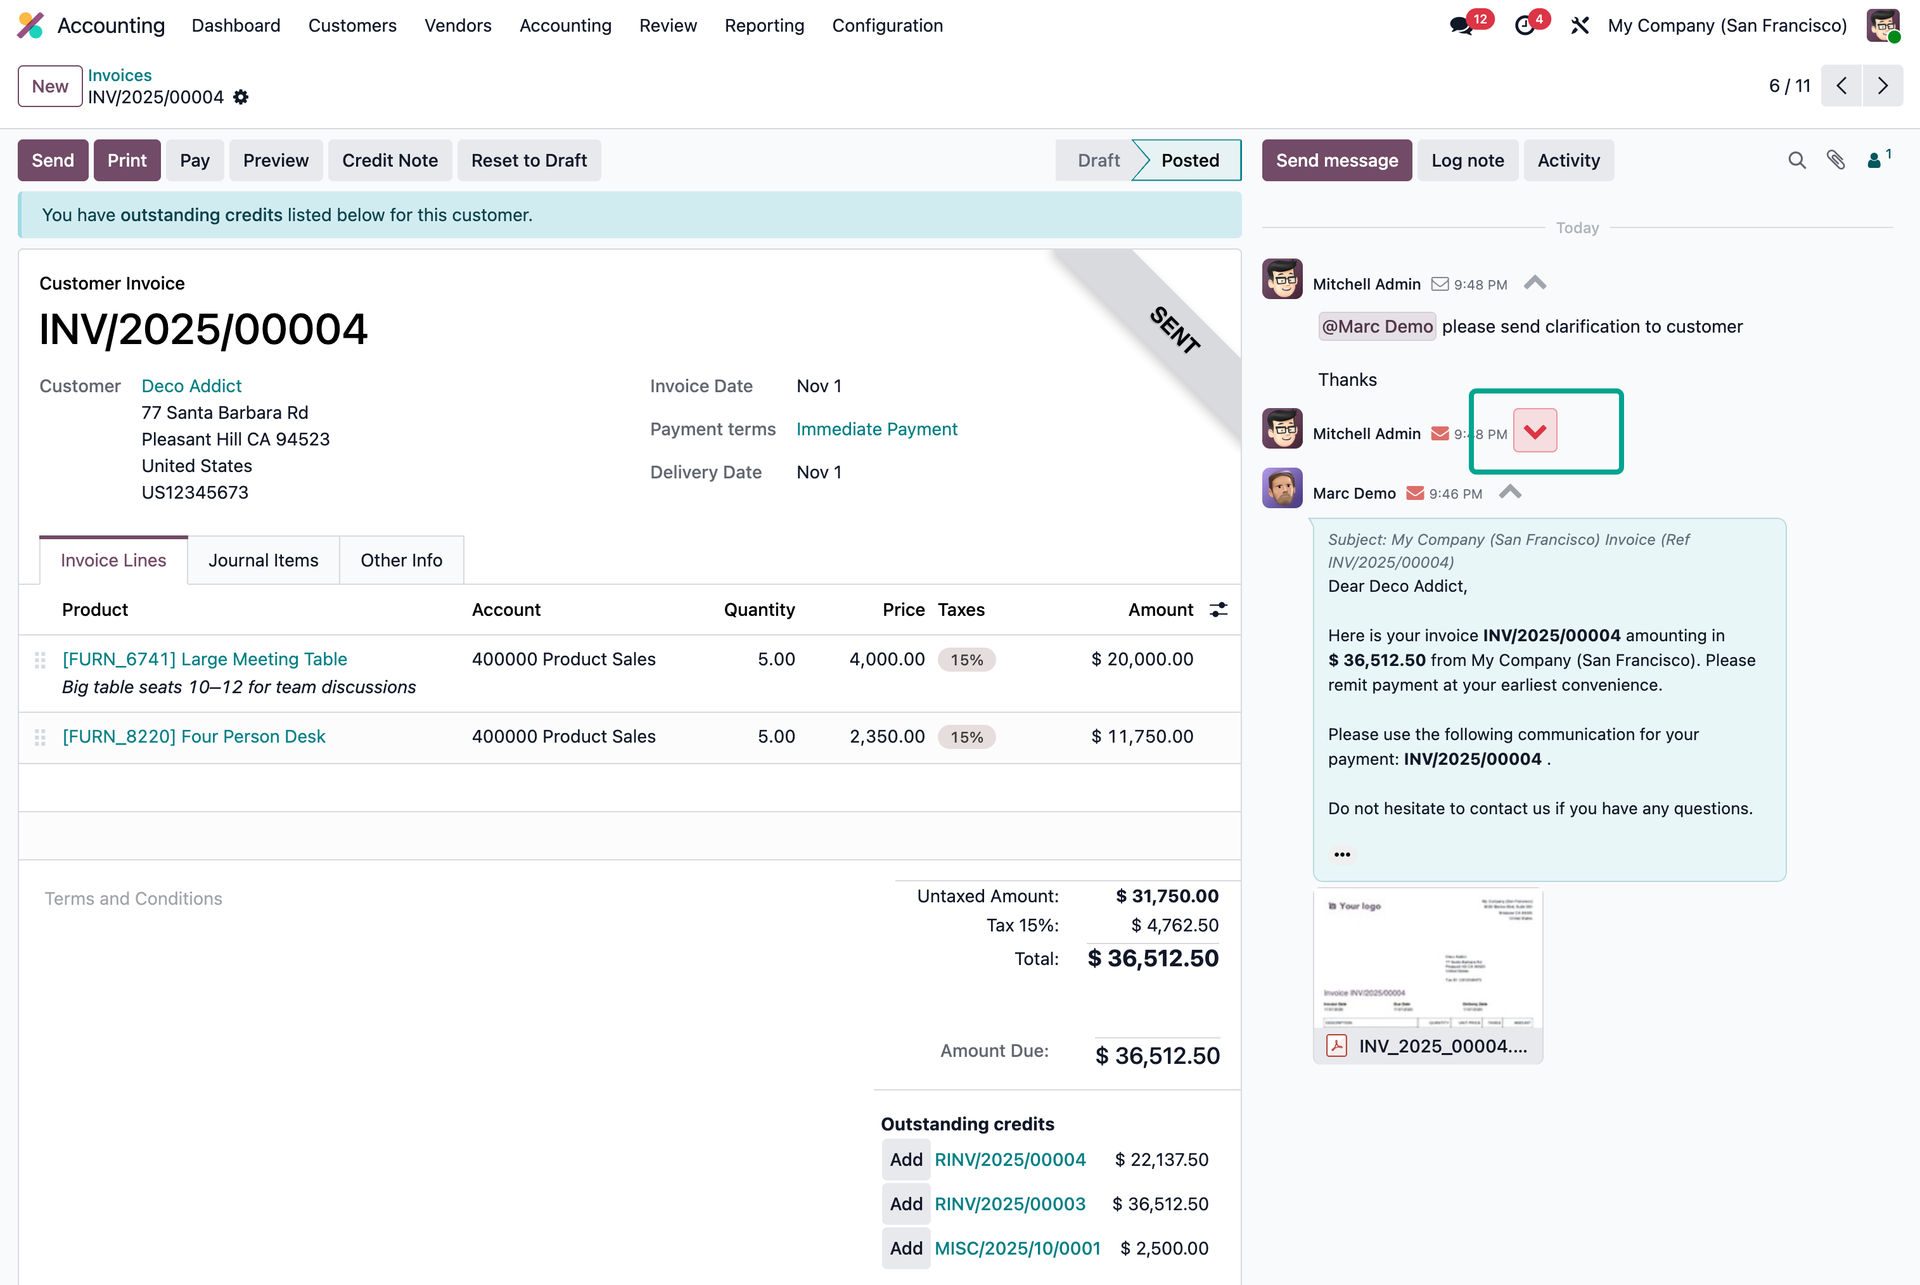Screen dimensions: 1920x1285
Task: Switch to the Journal Items tab
Action: point(263,560)
